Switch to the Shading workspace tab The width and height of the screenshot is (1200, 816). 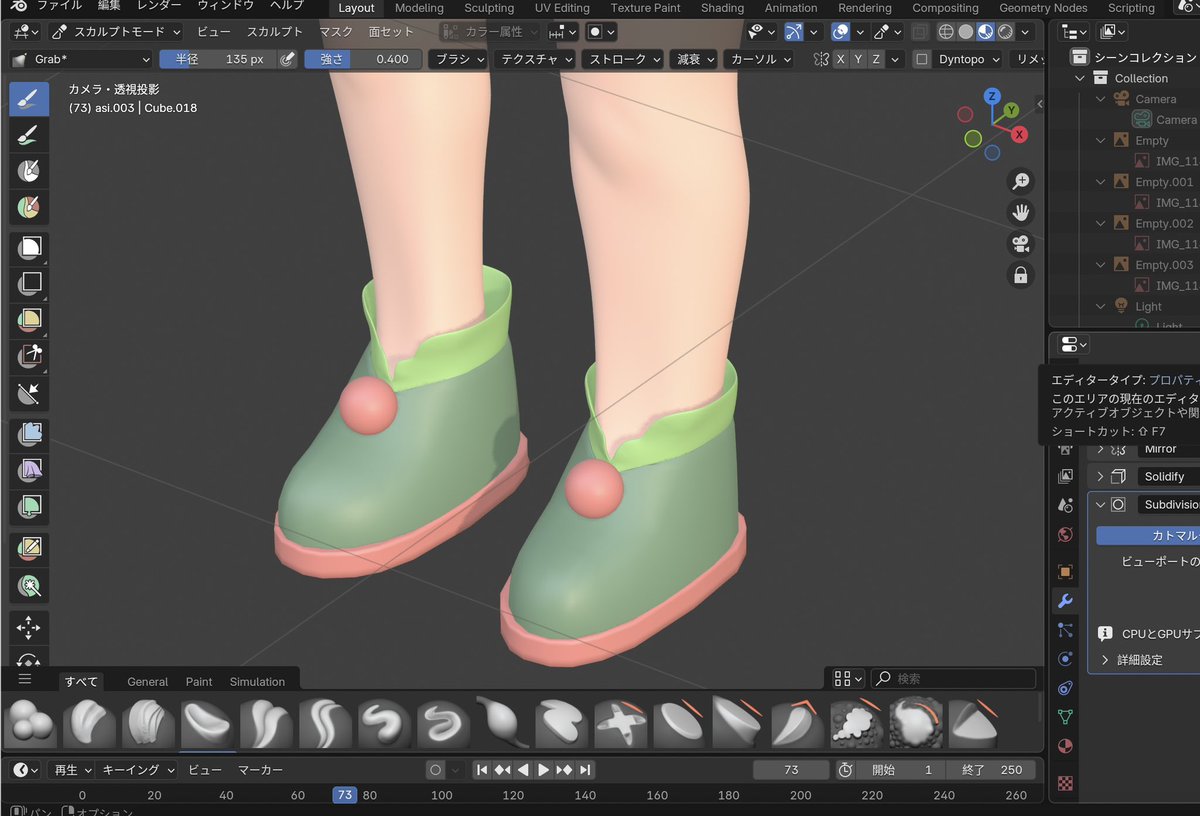coord(722,8)
